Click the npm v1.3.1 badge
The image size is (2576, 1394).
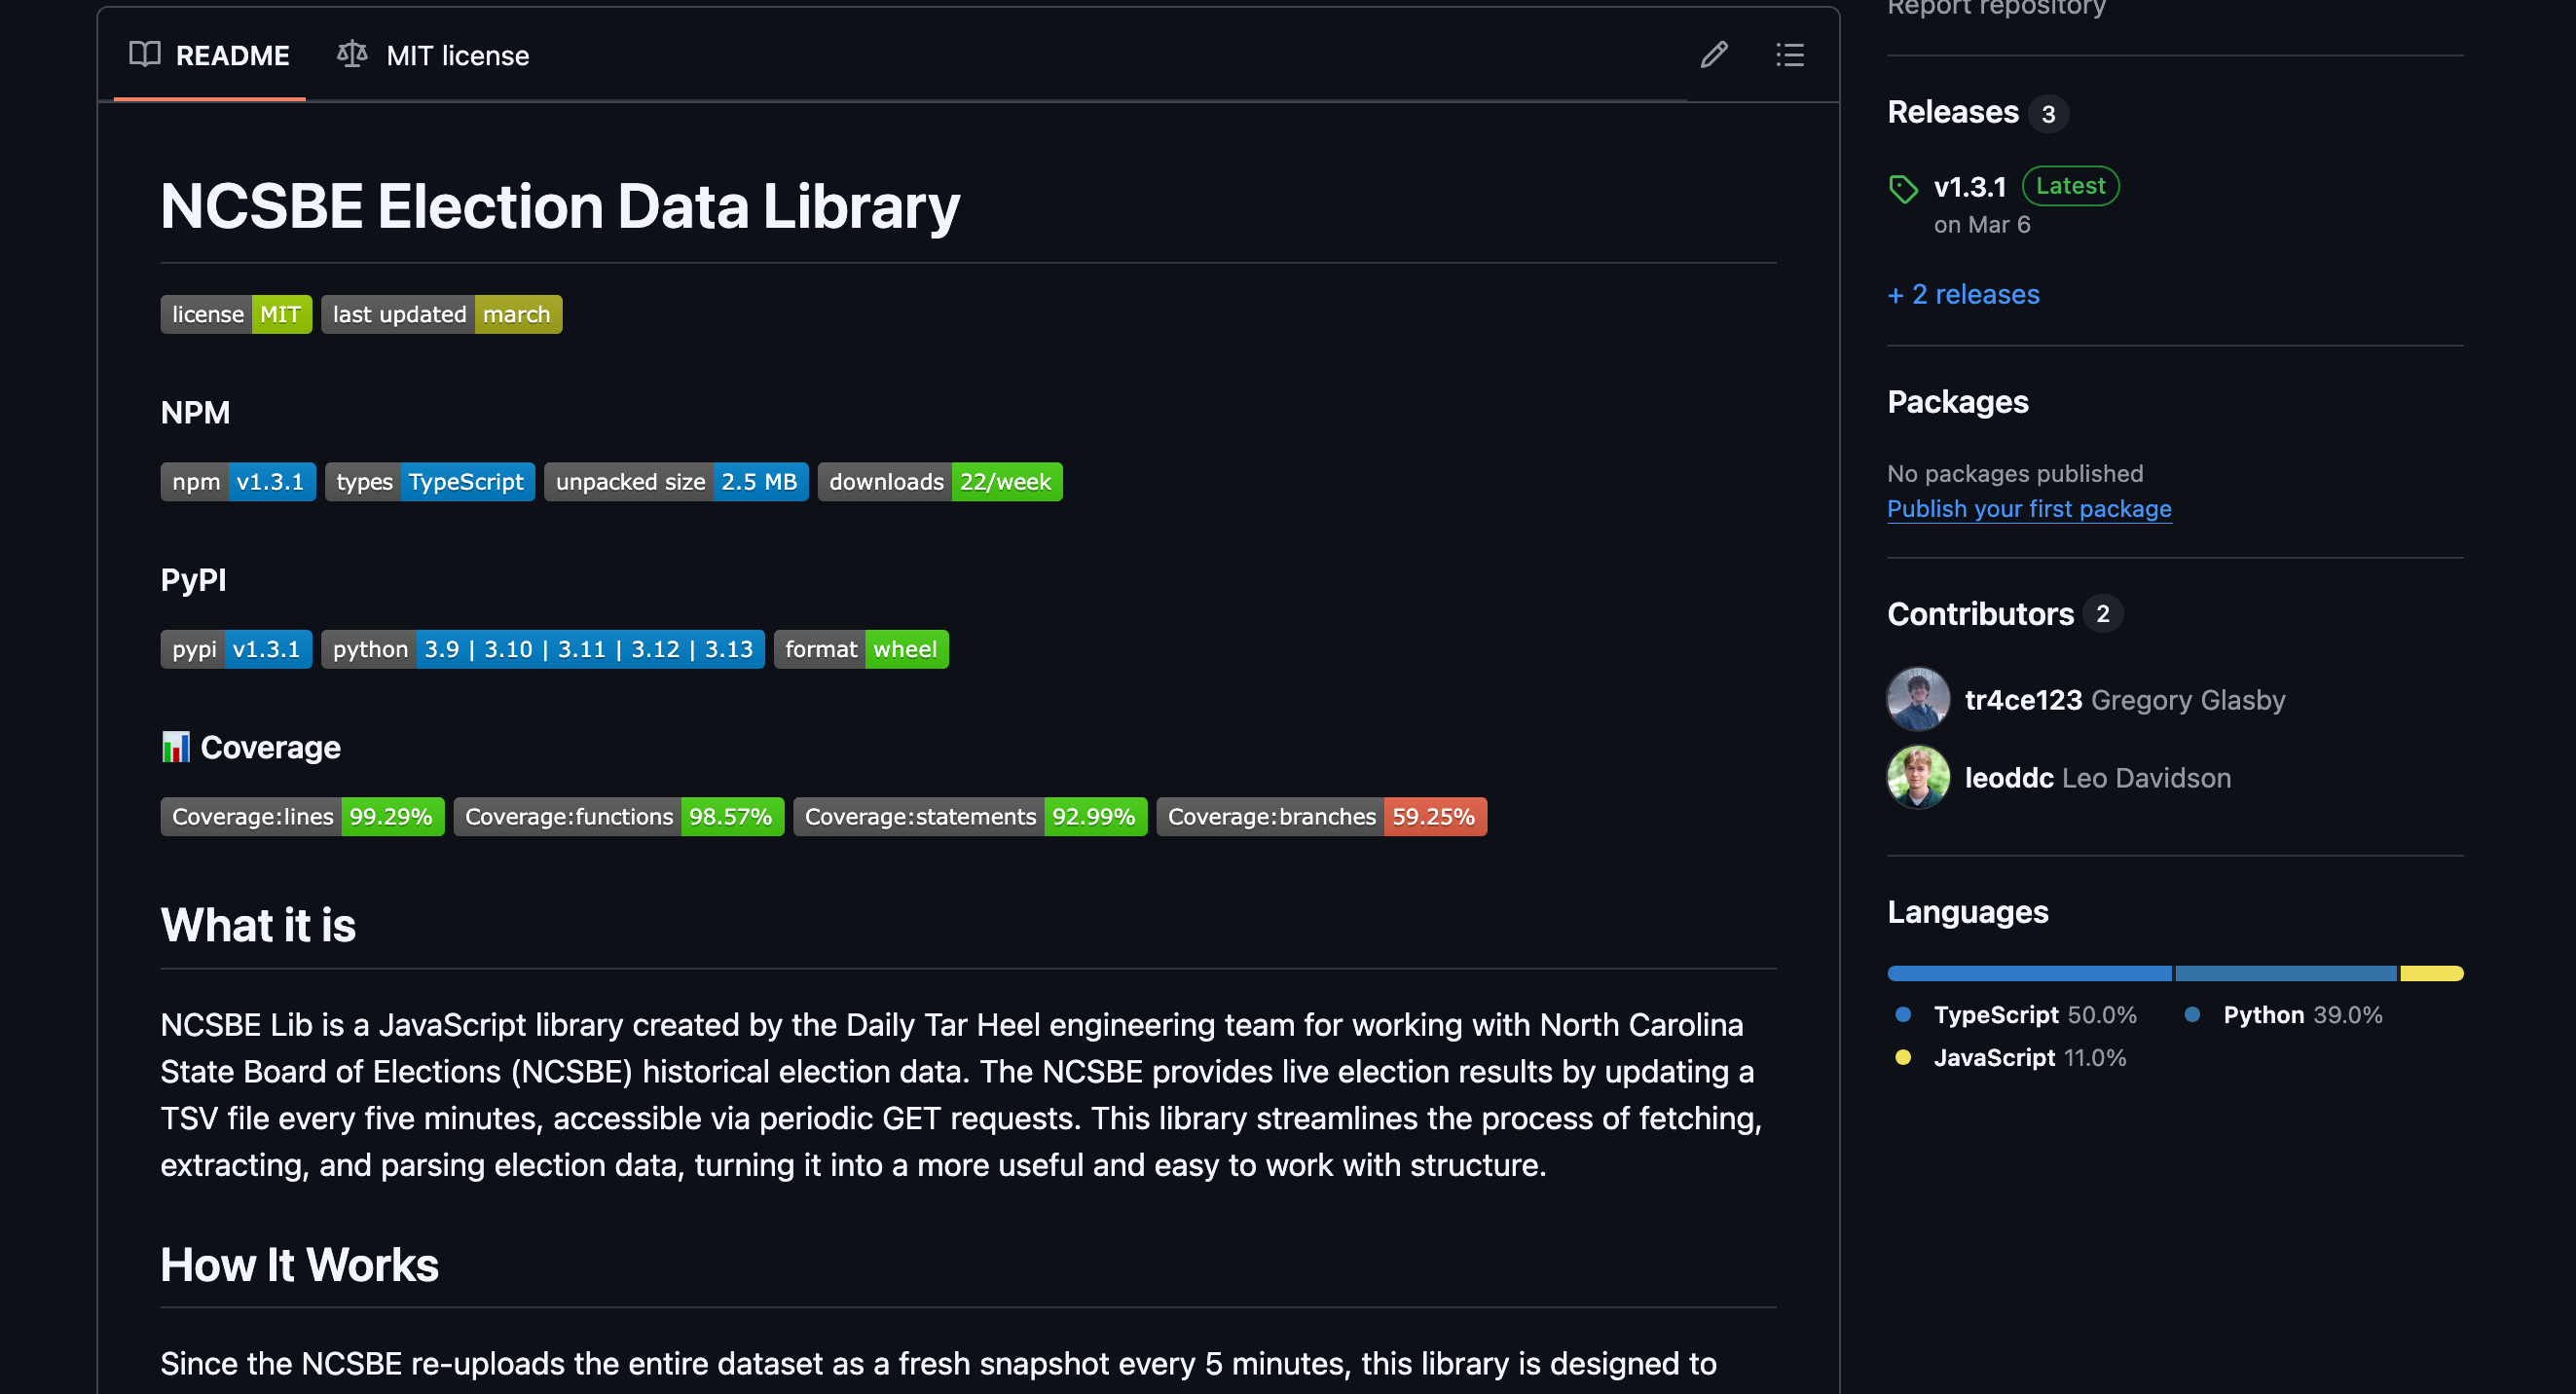point(238,482)
